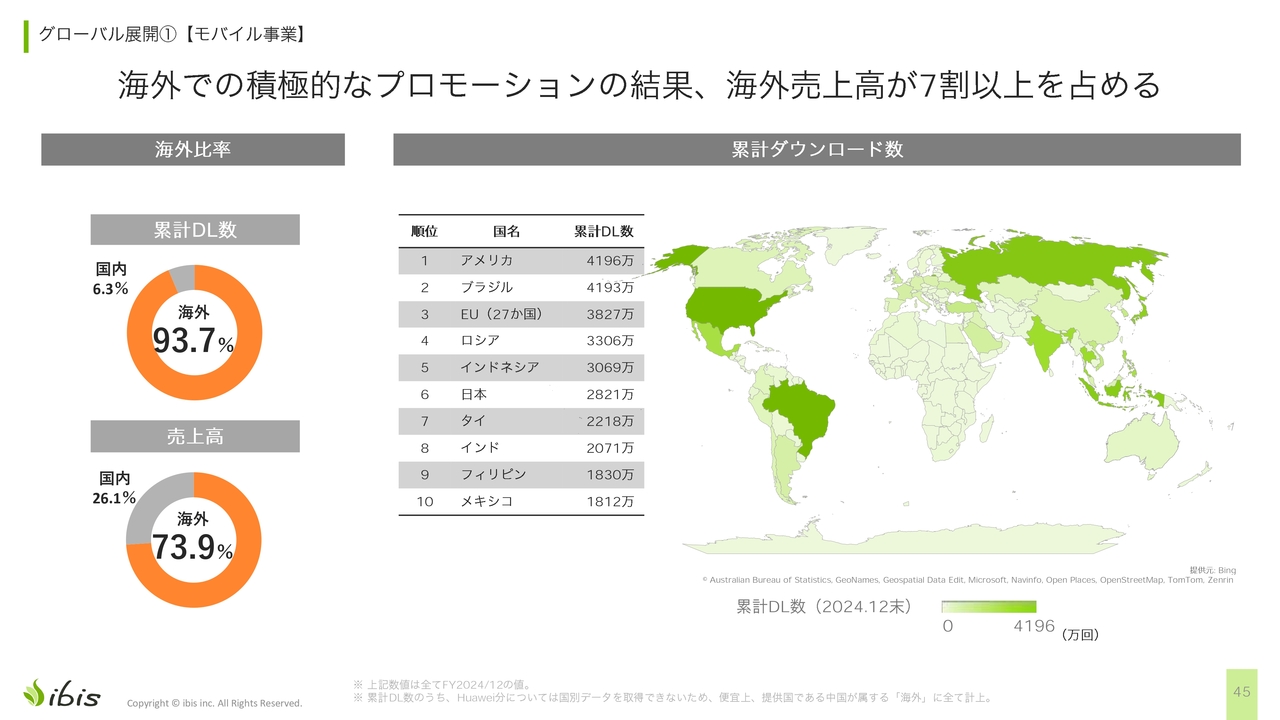
Task: Click the 1830万 value
Action: pos(610,474)
